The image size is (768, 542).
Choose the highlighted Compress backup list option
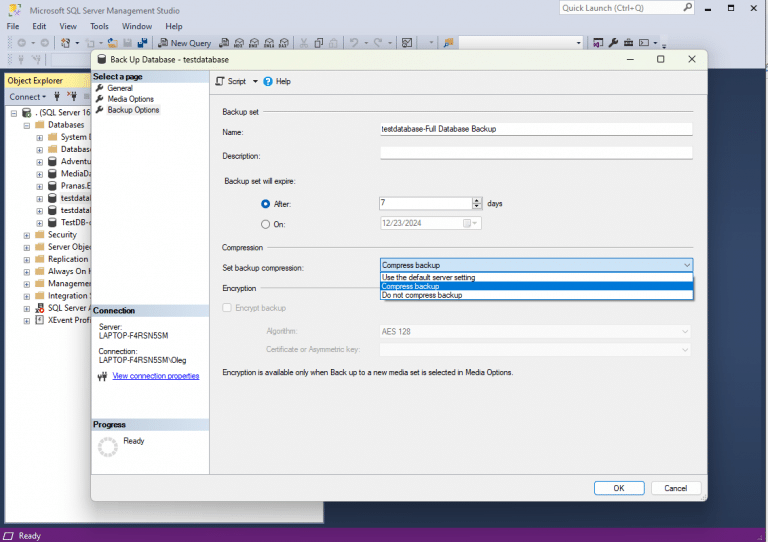[536, 286]
